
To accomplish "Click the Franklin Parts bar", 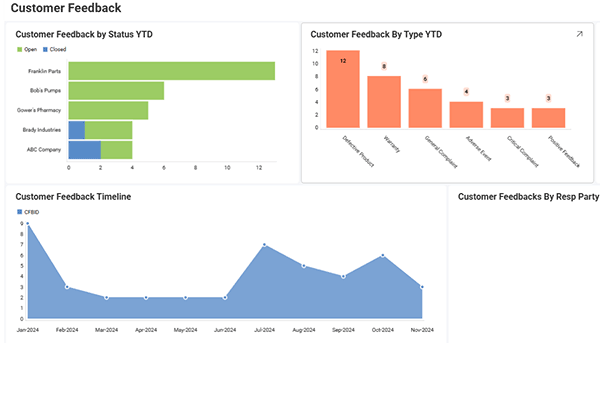I will (171, 71).
